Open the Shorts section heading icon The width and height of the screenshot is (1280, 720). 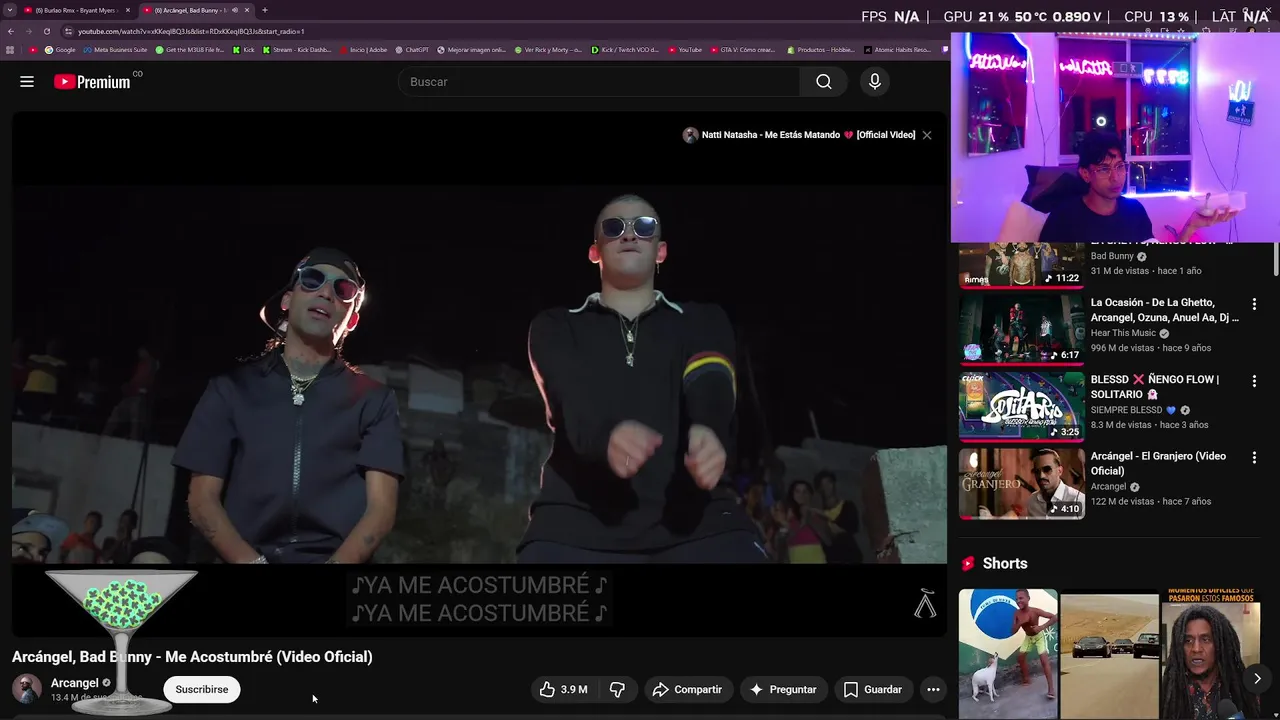[x=968, y=564]
